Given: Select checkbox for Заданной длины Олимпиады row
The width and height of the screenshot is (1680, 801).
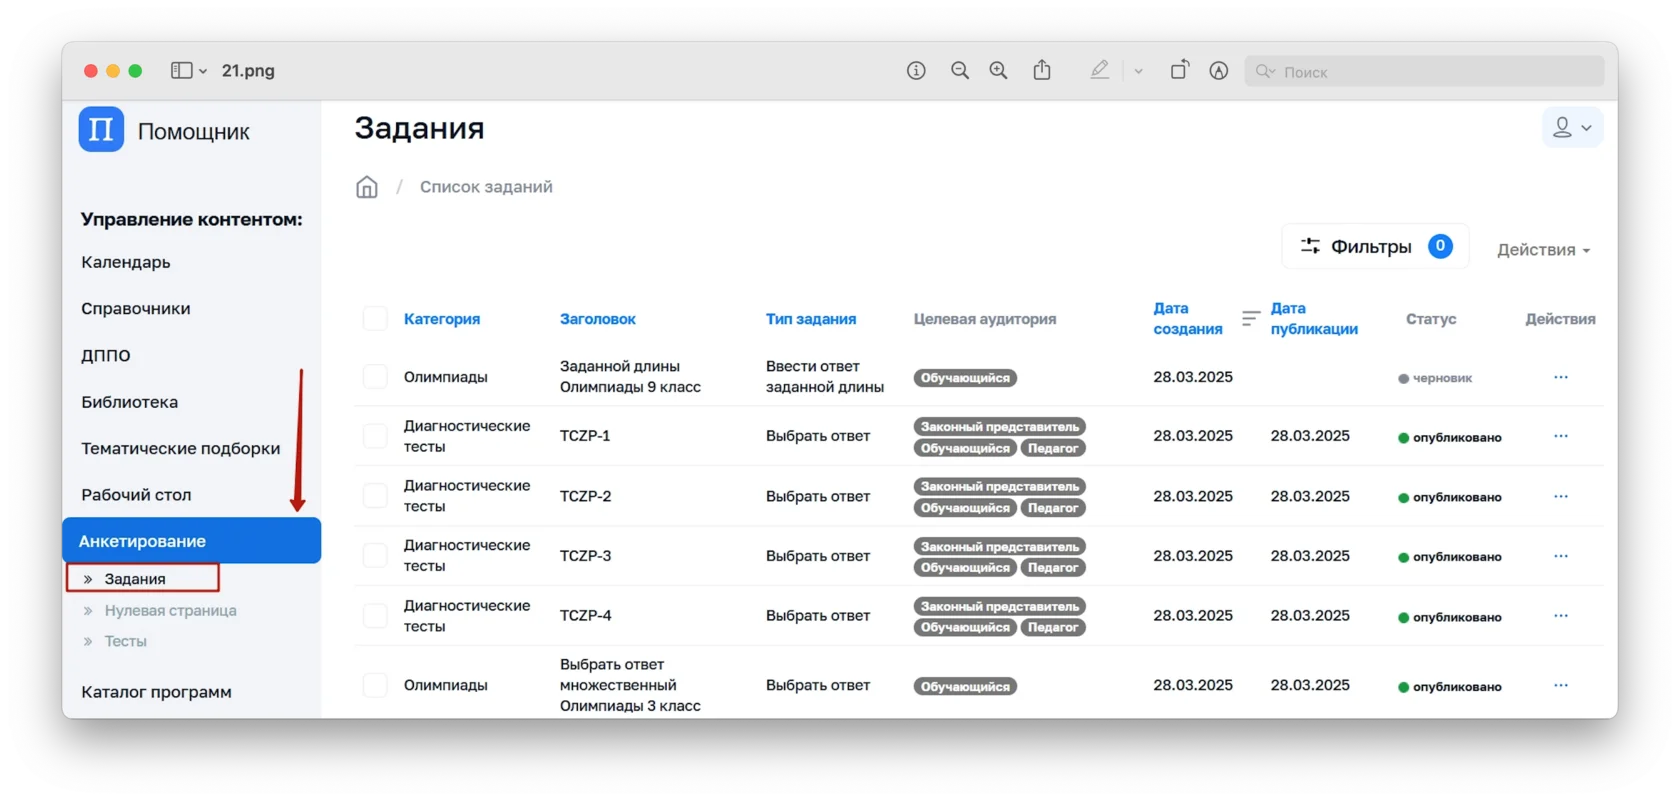Looking at the screenshot, I should coord(375,377).
